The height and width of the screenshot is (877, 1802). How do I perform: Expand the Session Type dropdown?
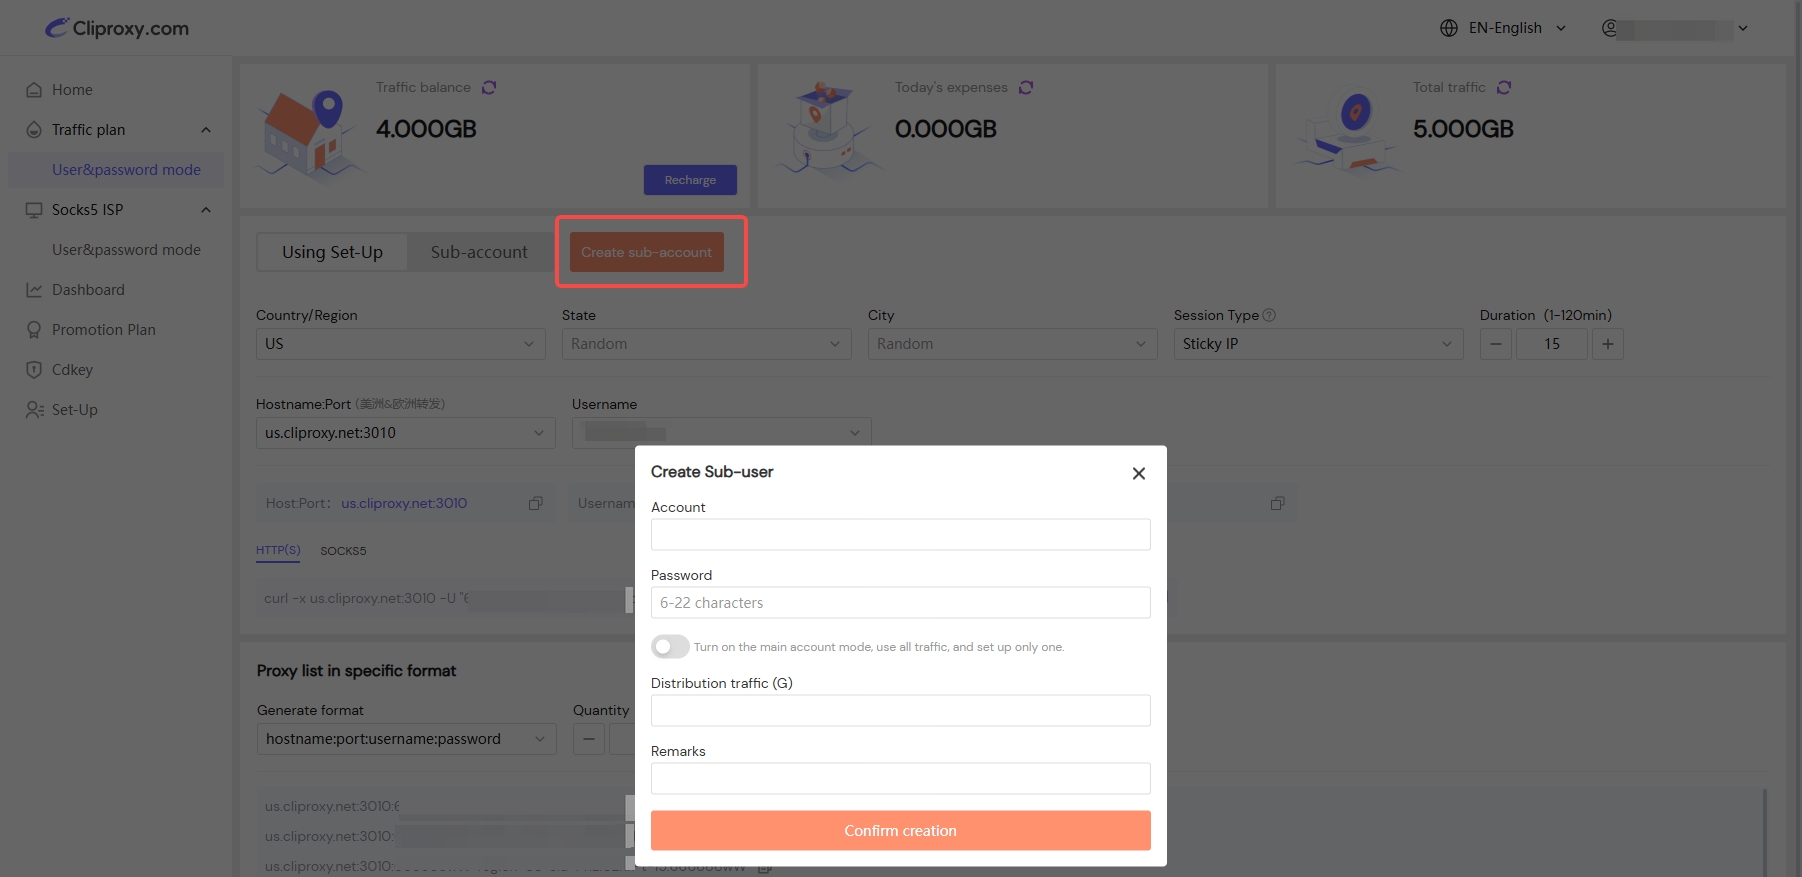click(1317, 344)
